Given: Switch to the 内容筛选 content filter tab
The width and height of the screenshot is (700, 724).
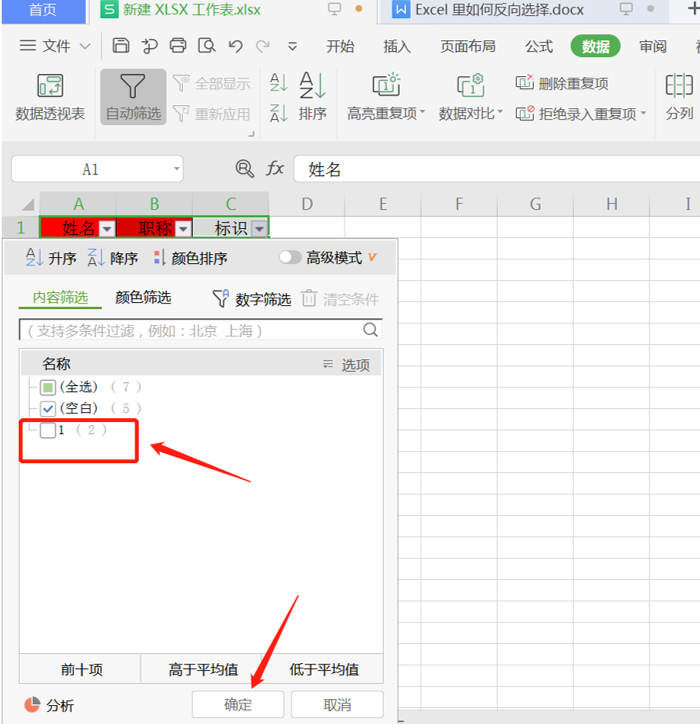Looking at the screenshot, I should point(60,297).
